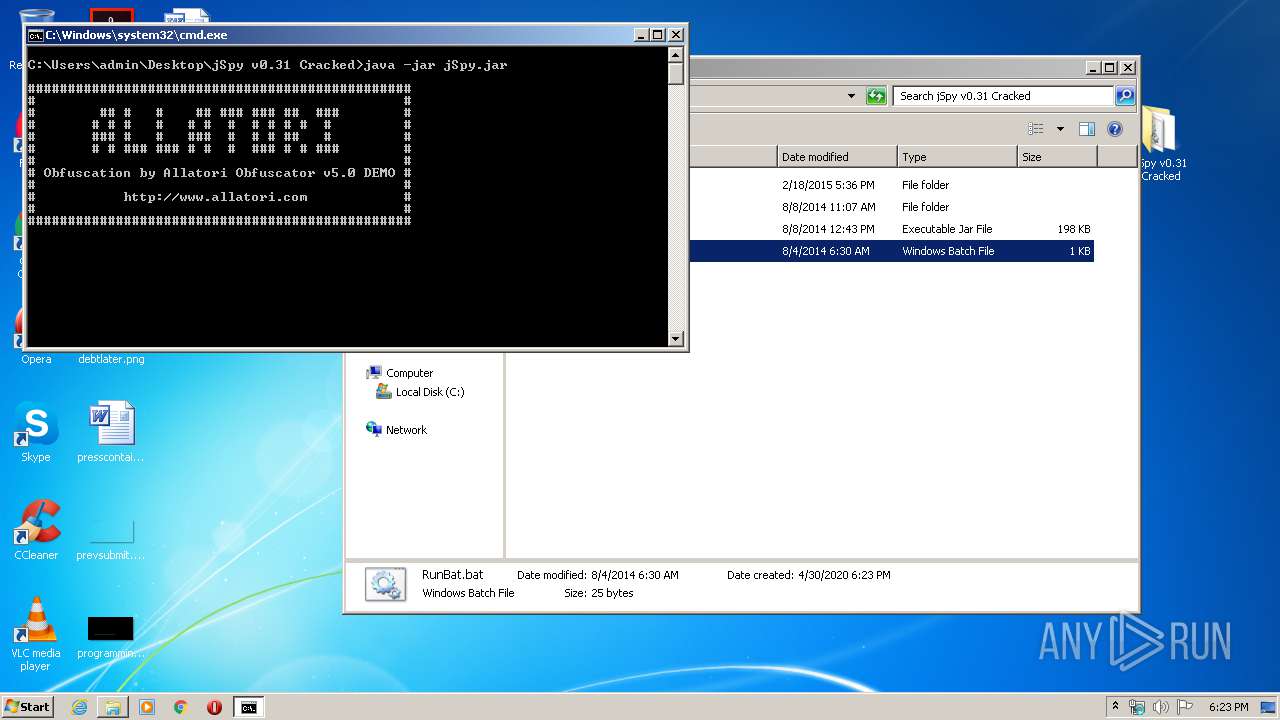Click the Explorer refresh button
1280x720 pixels.
click(x=876, y=96)
